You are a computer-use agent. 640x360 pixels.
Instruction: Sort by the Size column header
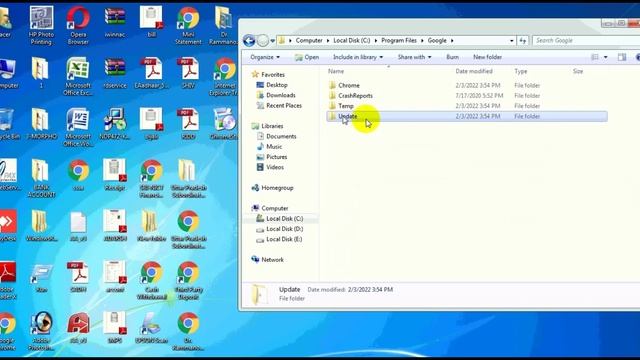578,71
